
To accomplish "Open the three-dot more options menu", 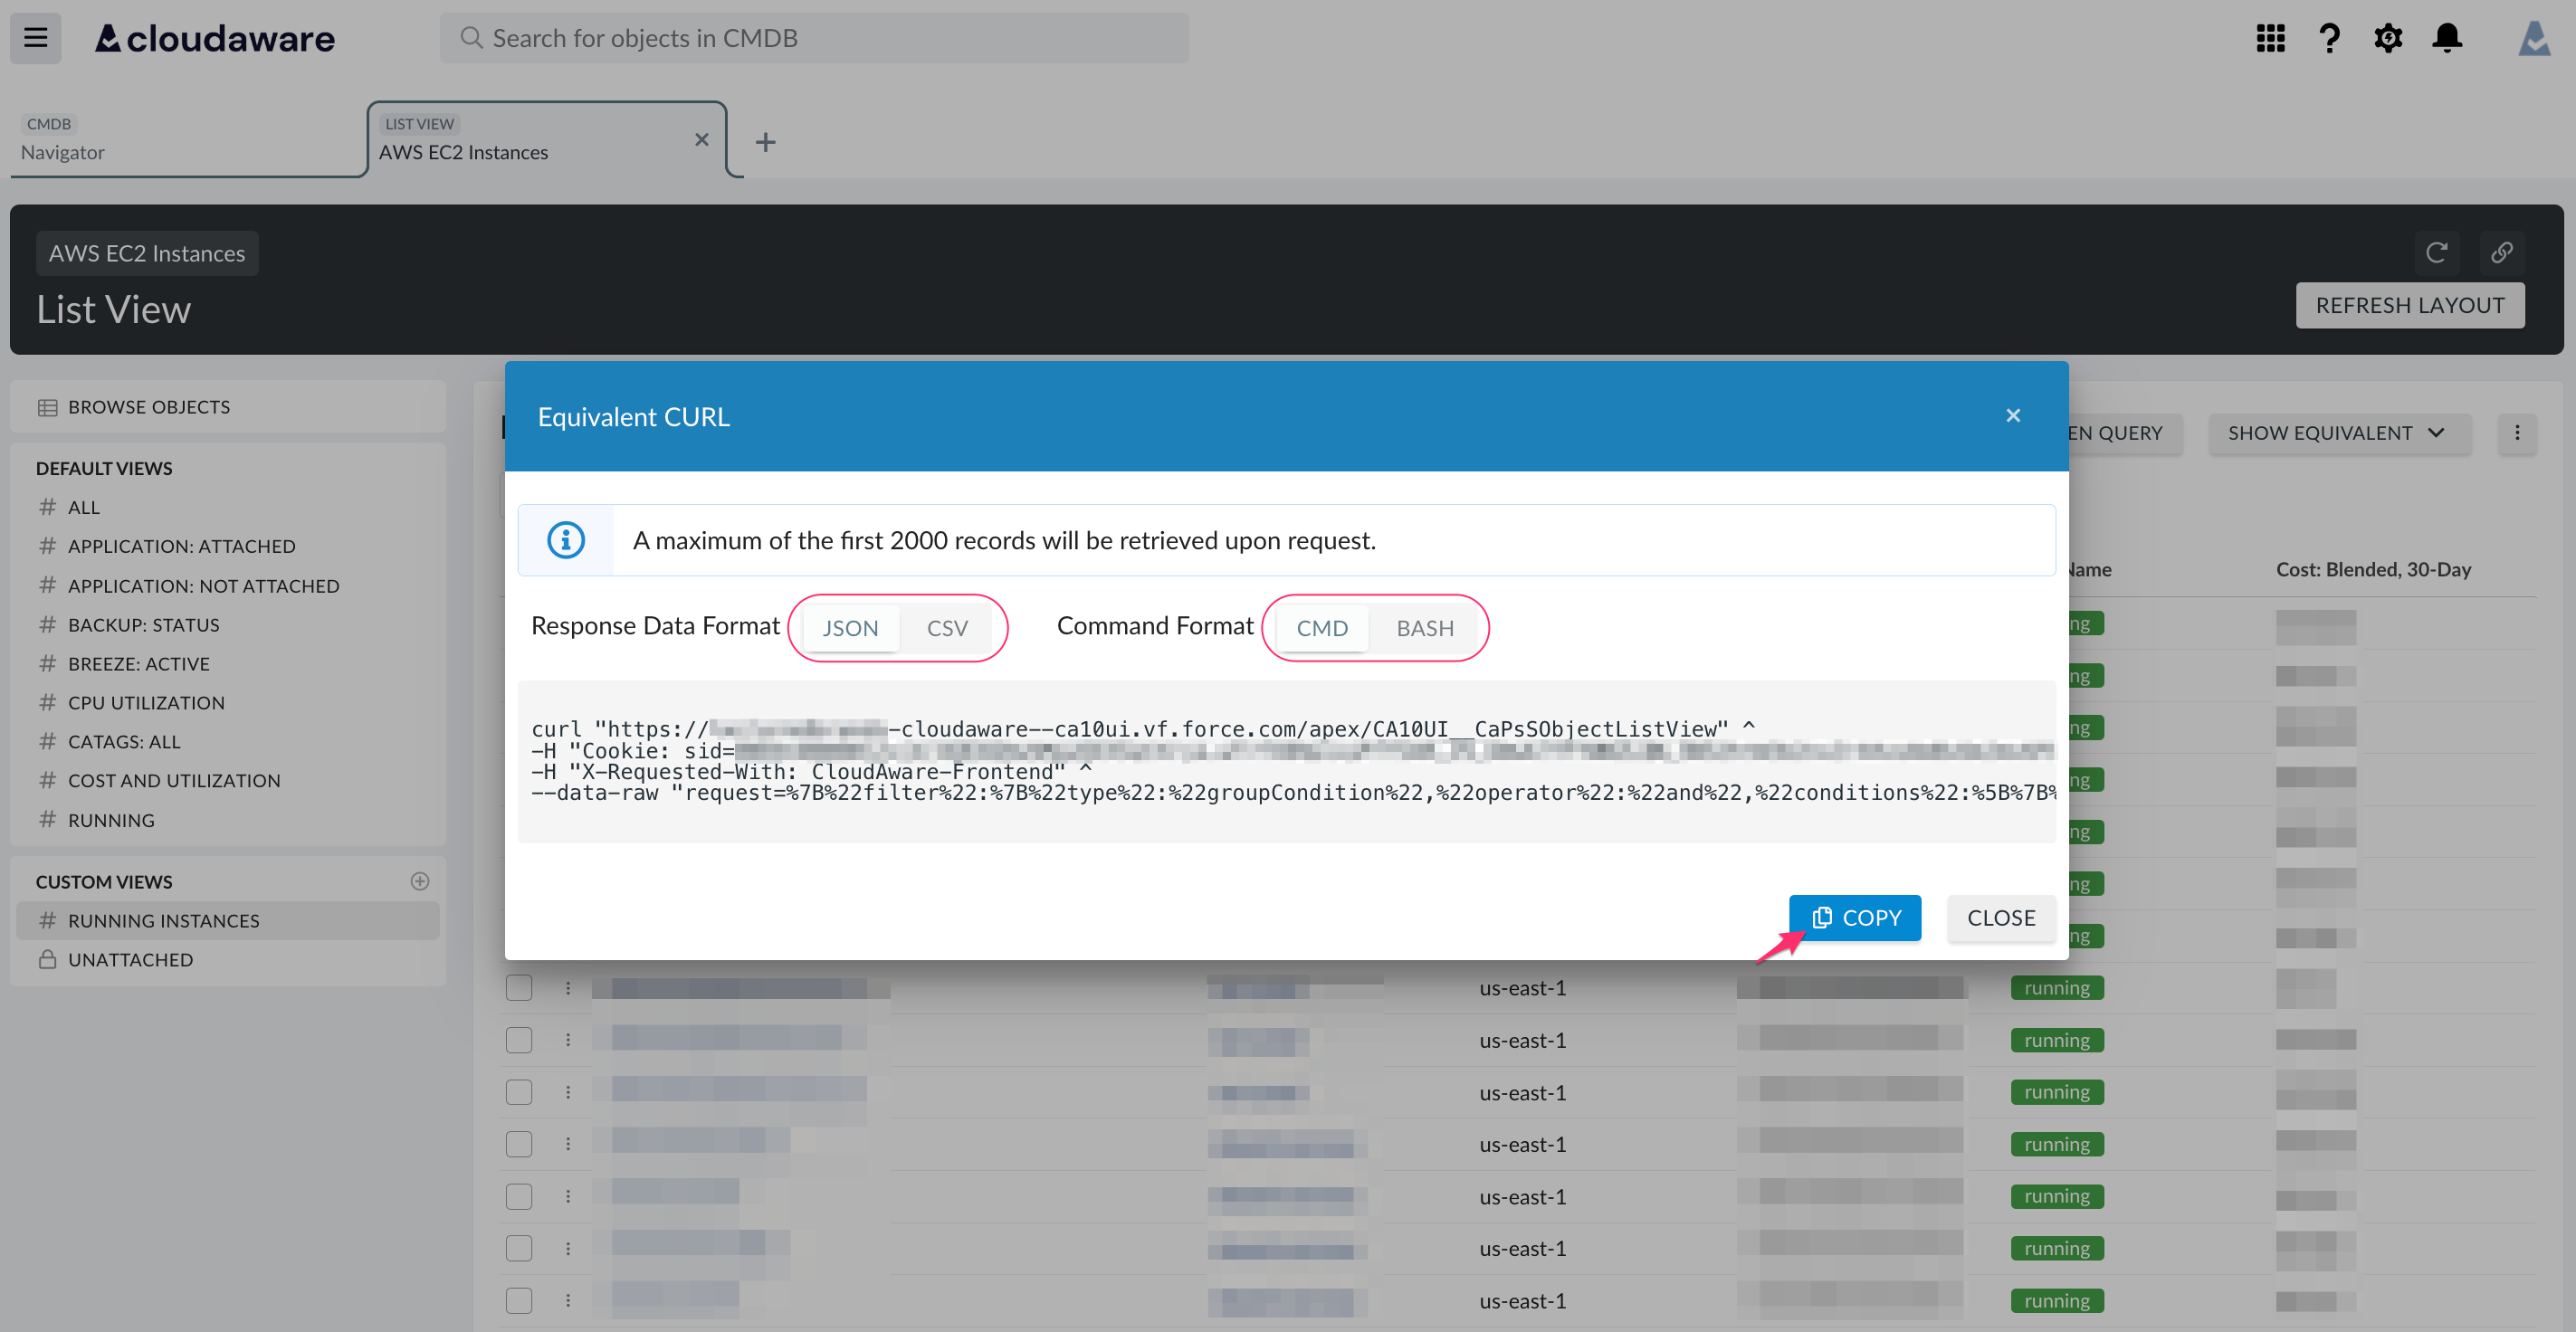I will (2517, 433).
